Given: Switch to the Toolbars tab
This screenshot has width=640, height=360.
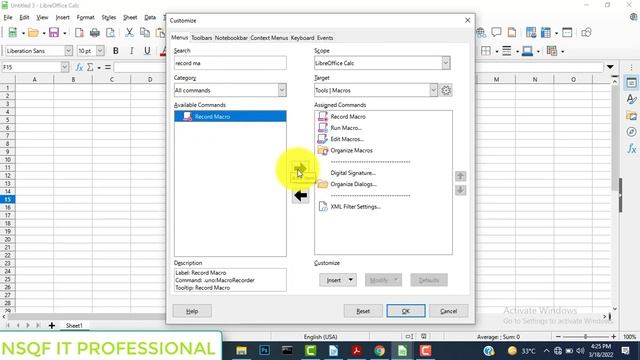Looking at the screenshot, I should 202,38.
